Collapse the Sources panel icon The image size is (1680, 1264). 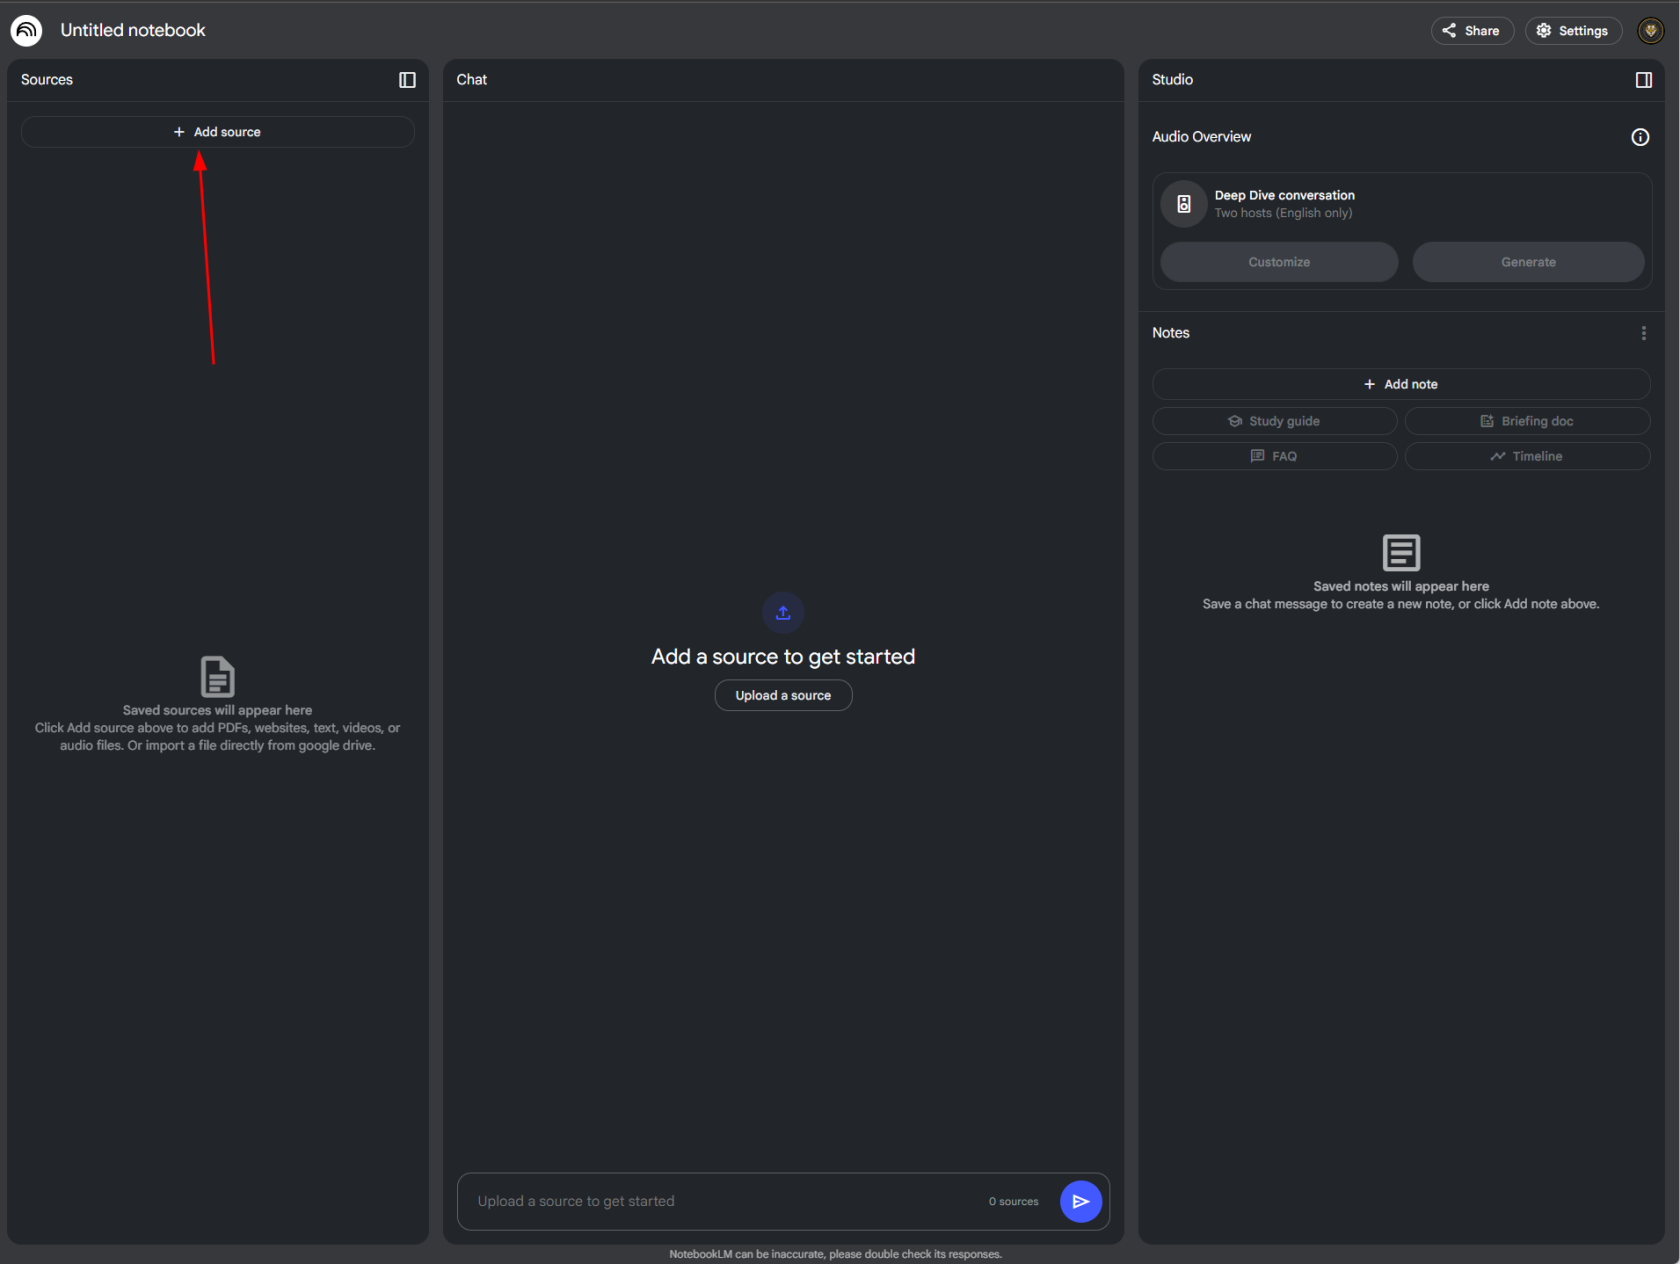(x=407, y=80)
